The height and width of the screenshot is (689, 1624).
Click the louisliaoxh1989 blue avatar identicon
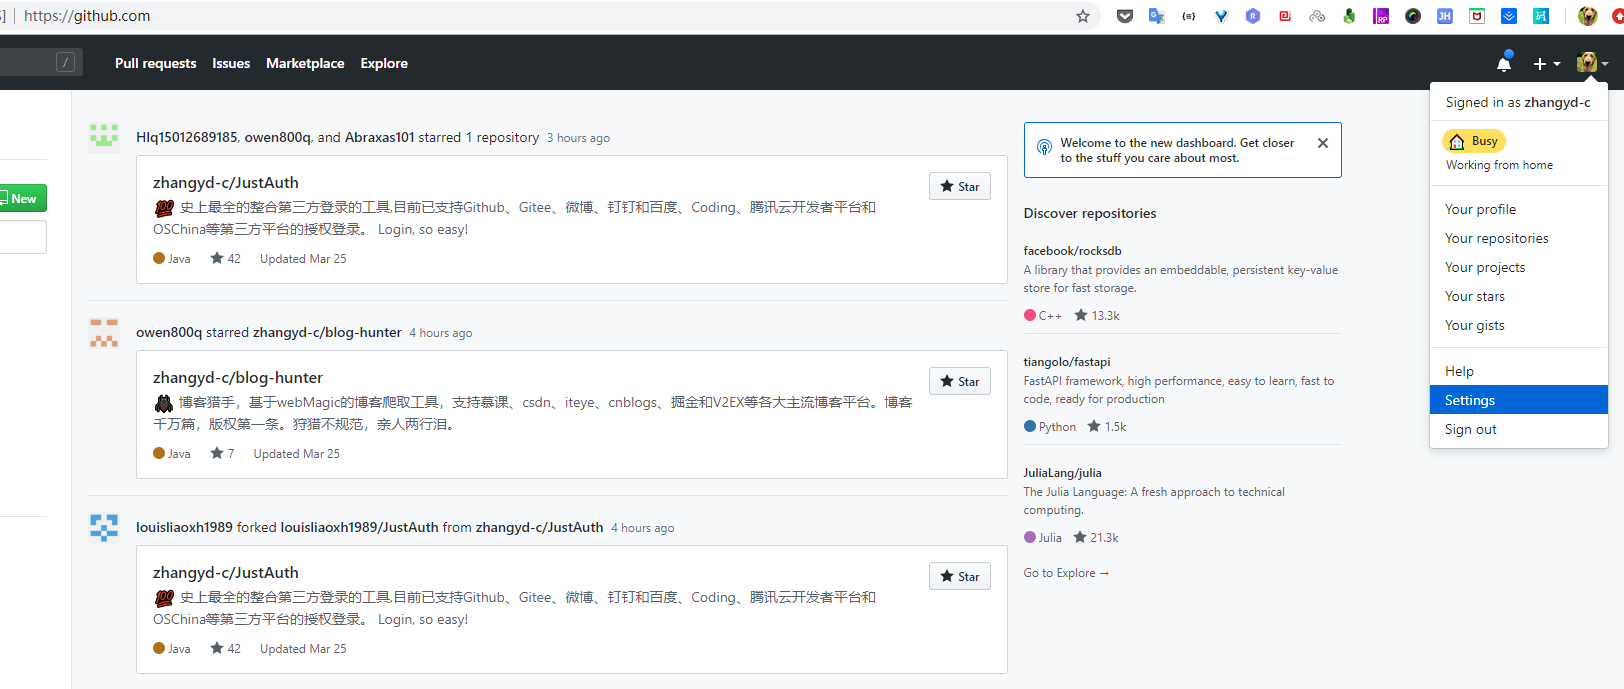coord(104,527)
